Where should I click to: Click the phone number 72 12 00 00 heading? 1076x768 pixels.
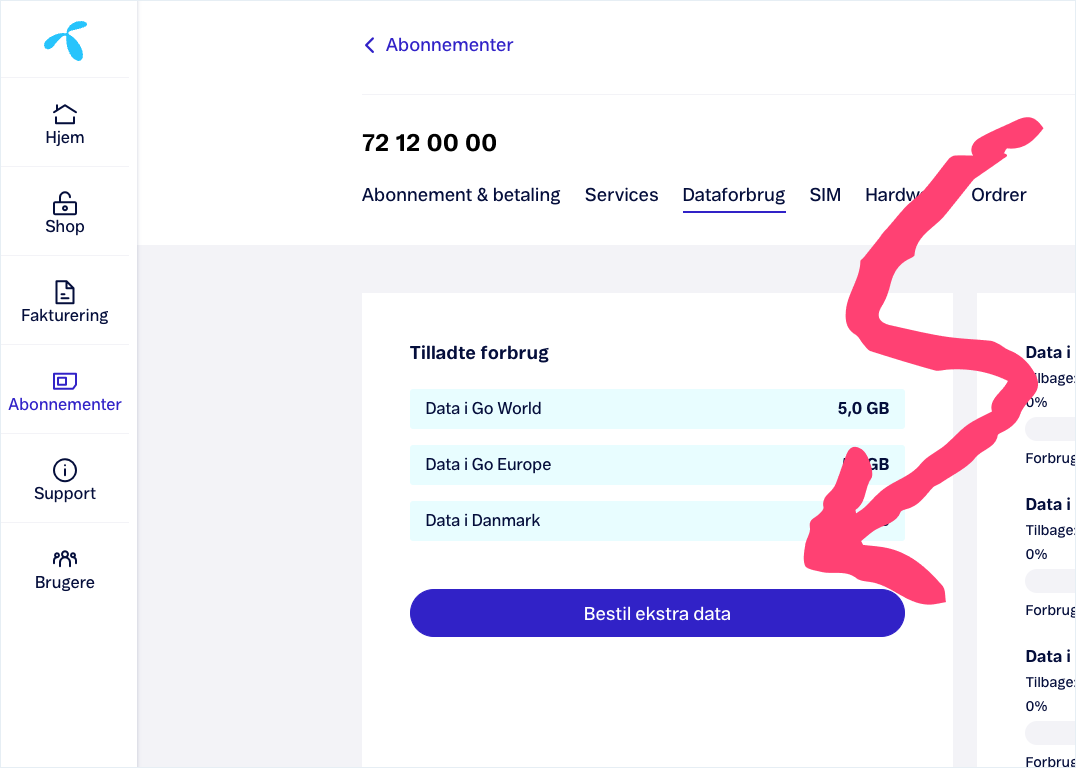click(429, 143)
